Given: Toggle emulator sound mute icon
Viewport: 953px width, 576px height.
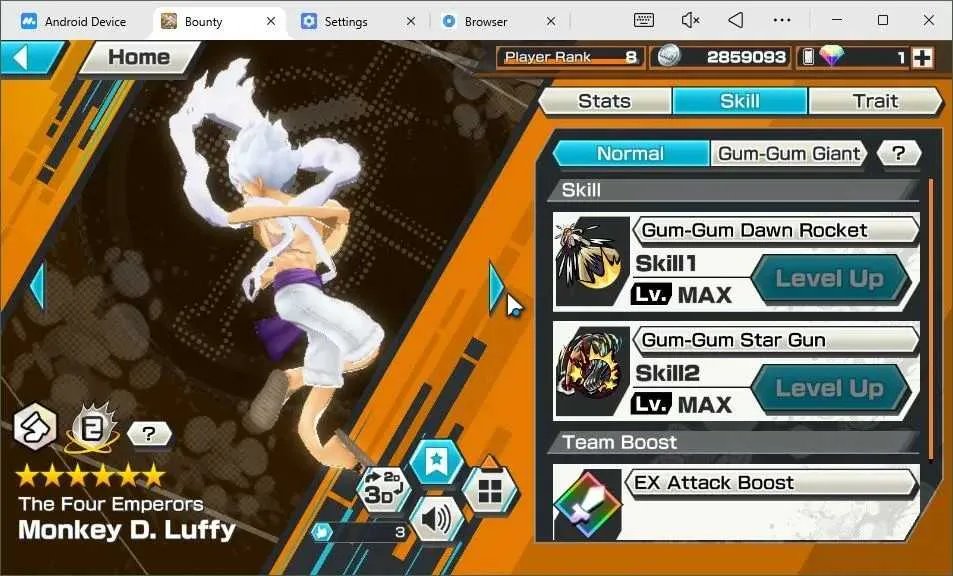Looking at the screenshot, I should click(690, 20).
